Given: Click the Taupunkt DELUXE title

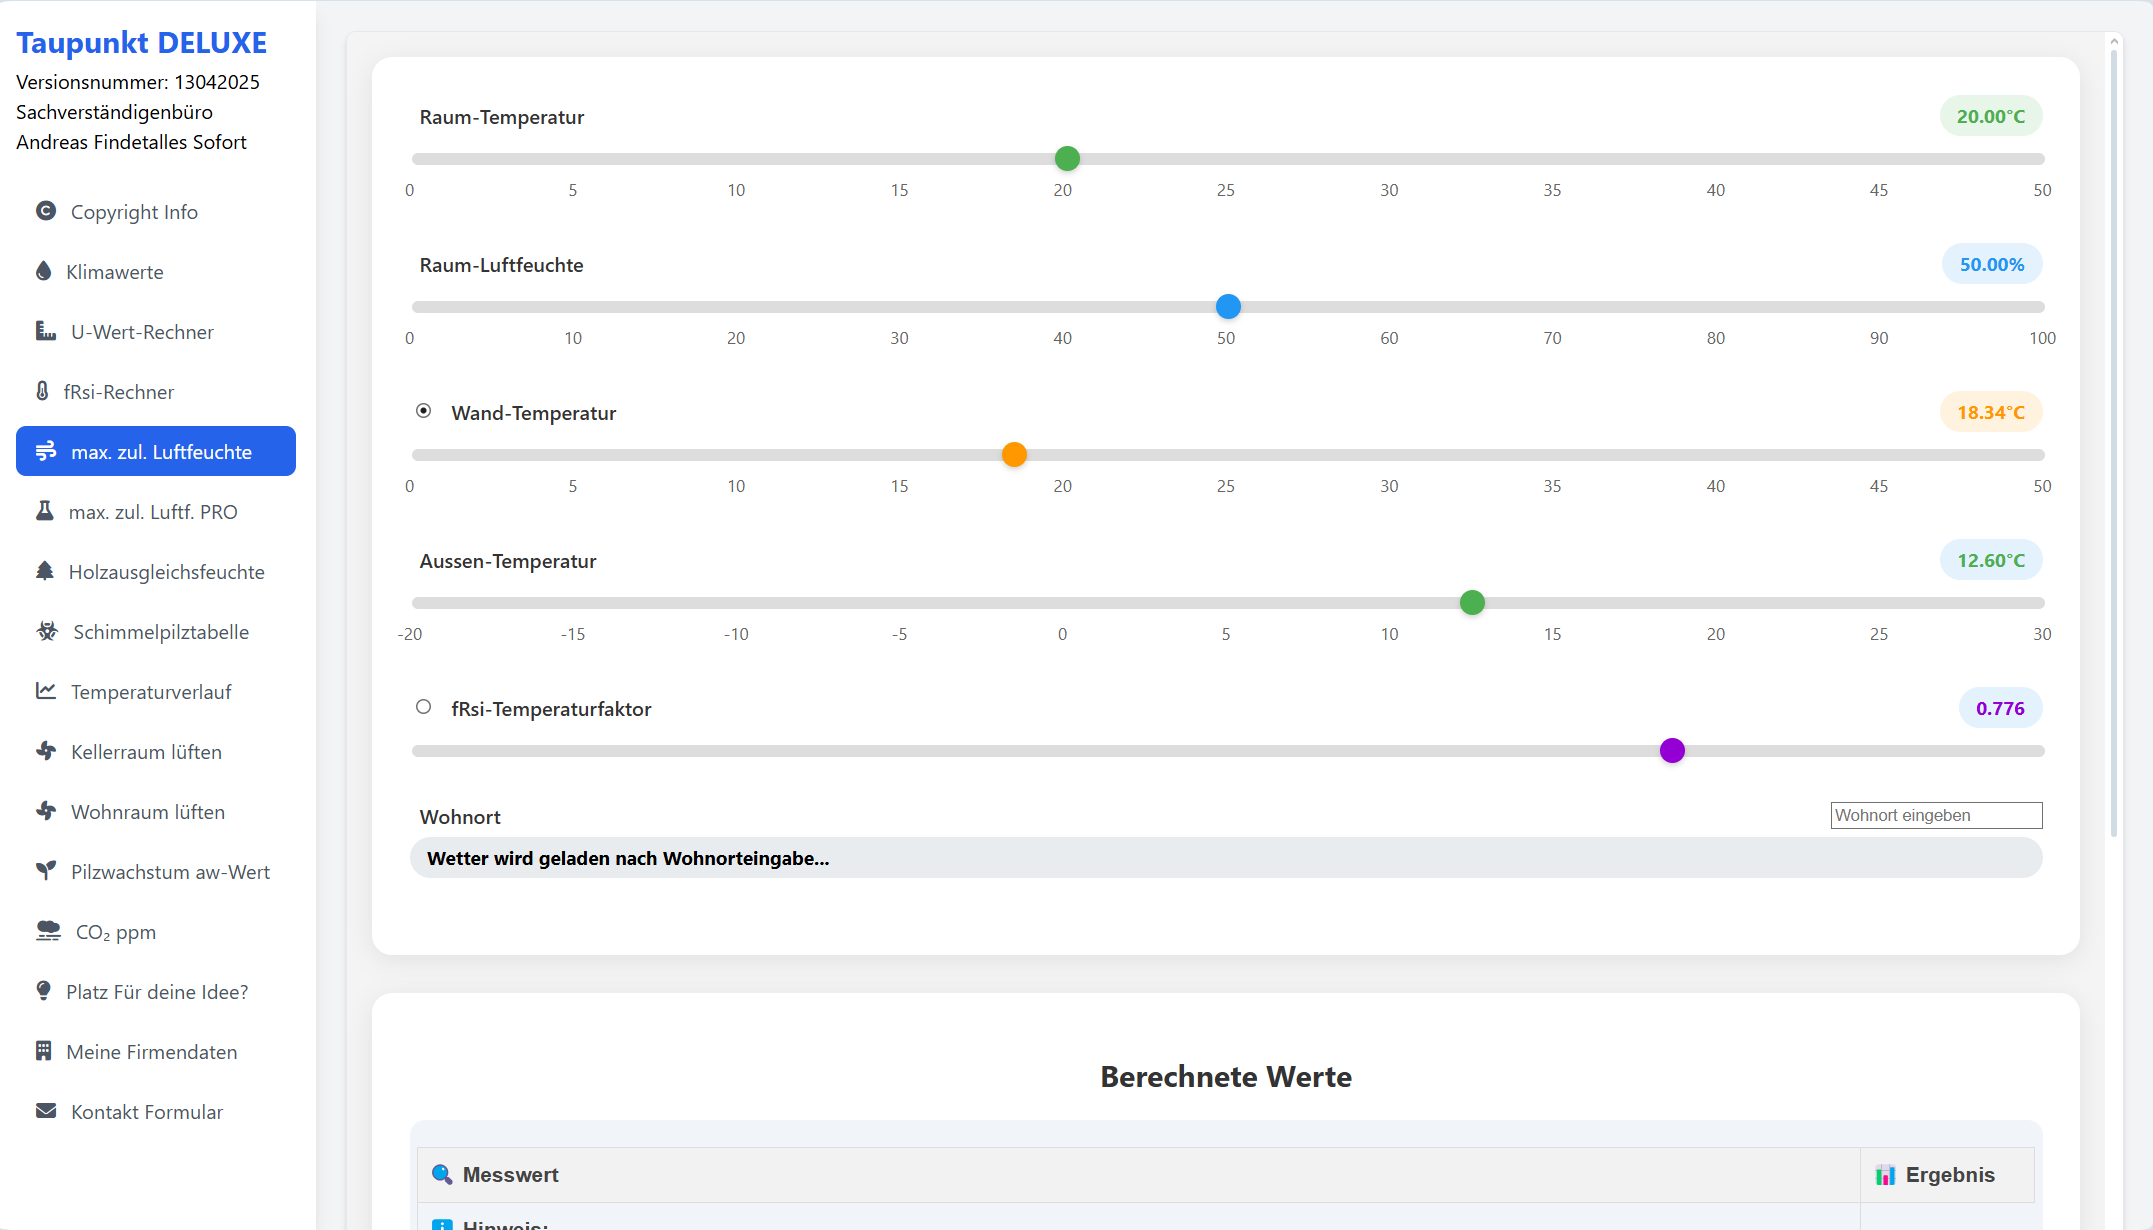Looking at the screenshot, I should 141,42.
